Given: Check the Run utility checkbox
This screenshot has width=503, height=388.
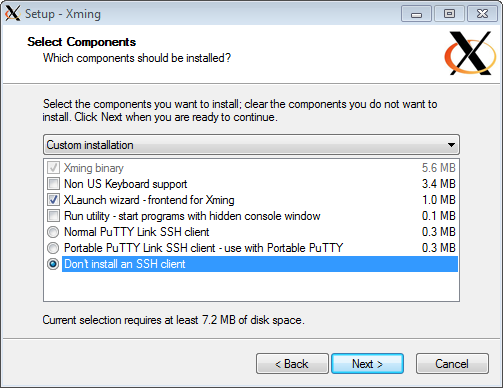Looking at the screenshot, I should coord(53,216).
